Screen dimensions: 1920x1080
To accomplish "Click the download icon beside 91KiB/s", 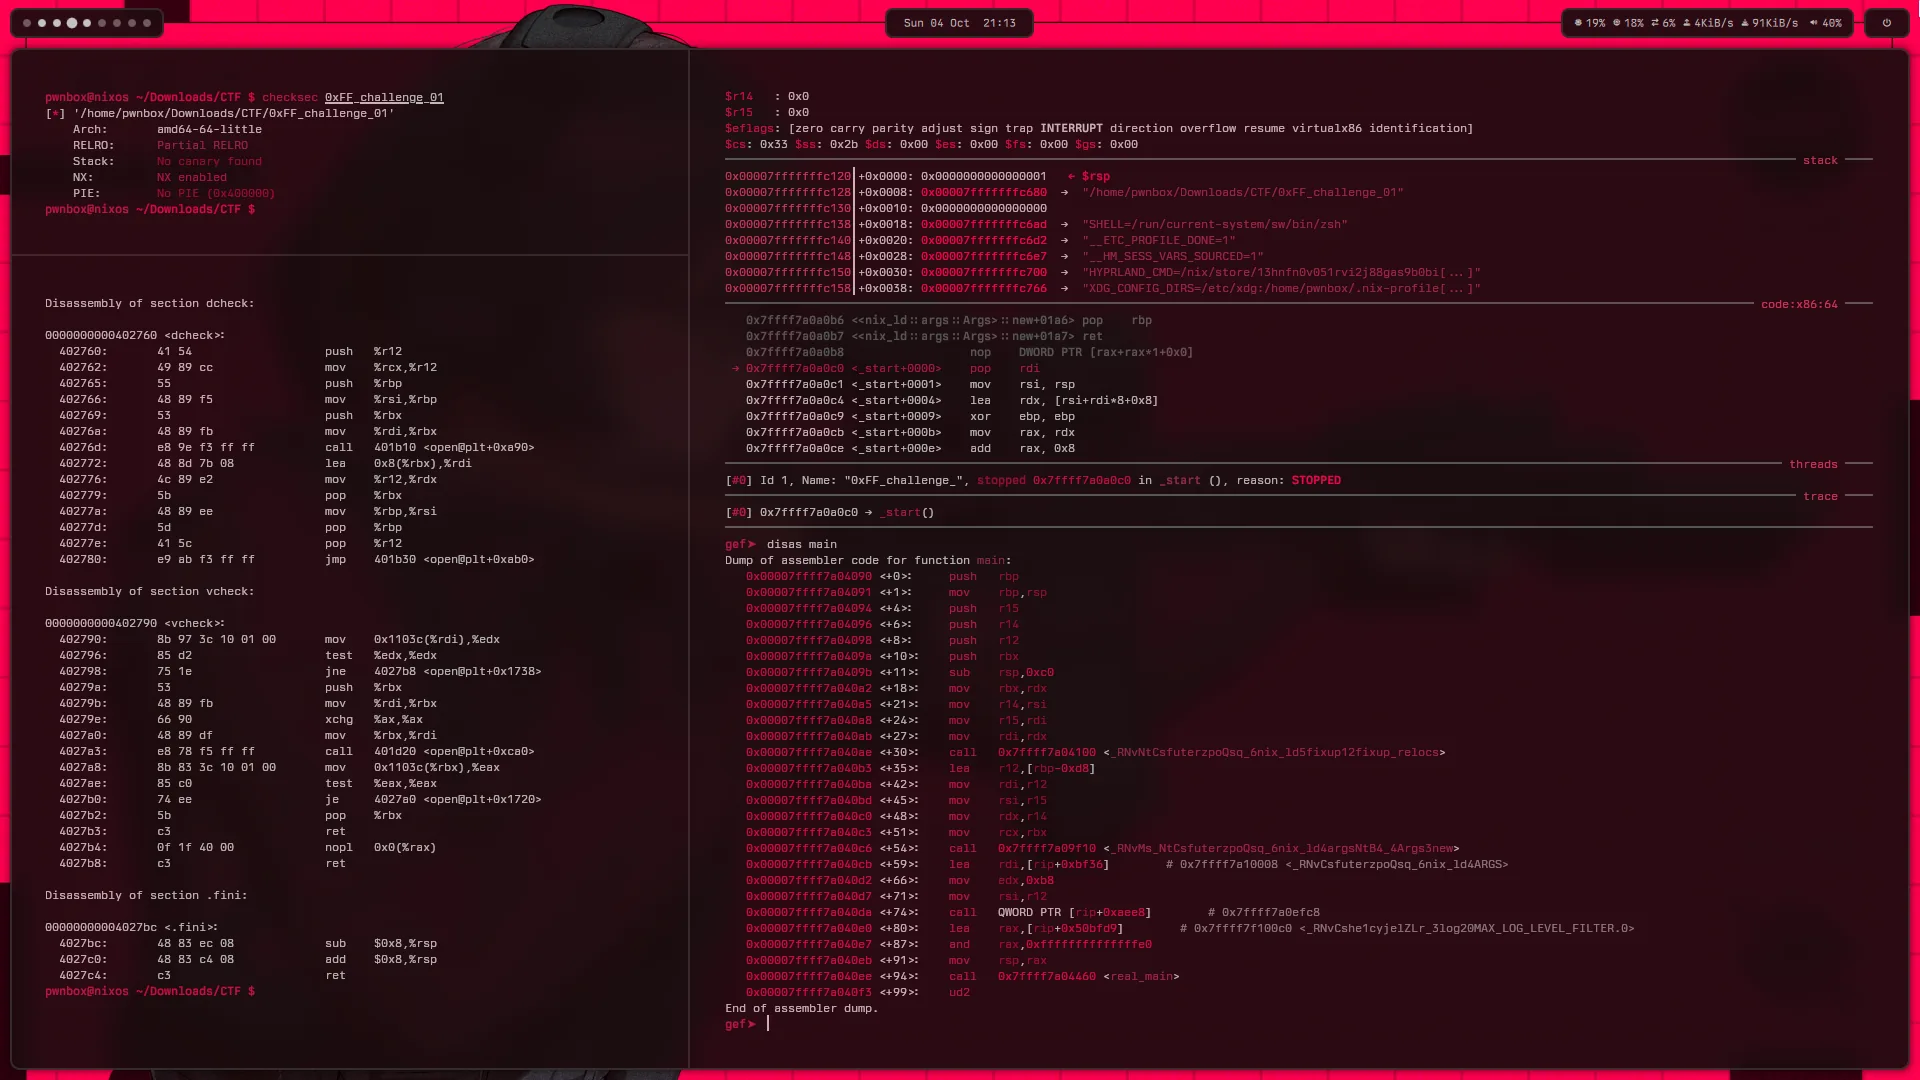I will click(x=1745, y=23).
